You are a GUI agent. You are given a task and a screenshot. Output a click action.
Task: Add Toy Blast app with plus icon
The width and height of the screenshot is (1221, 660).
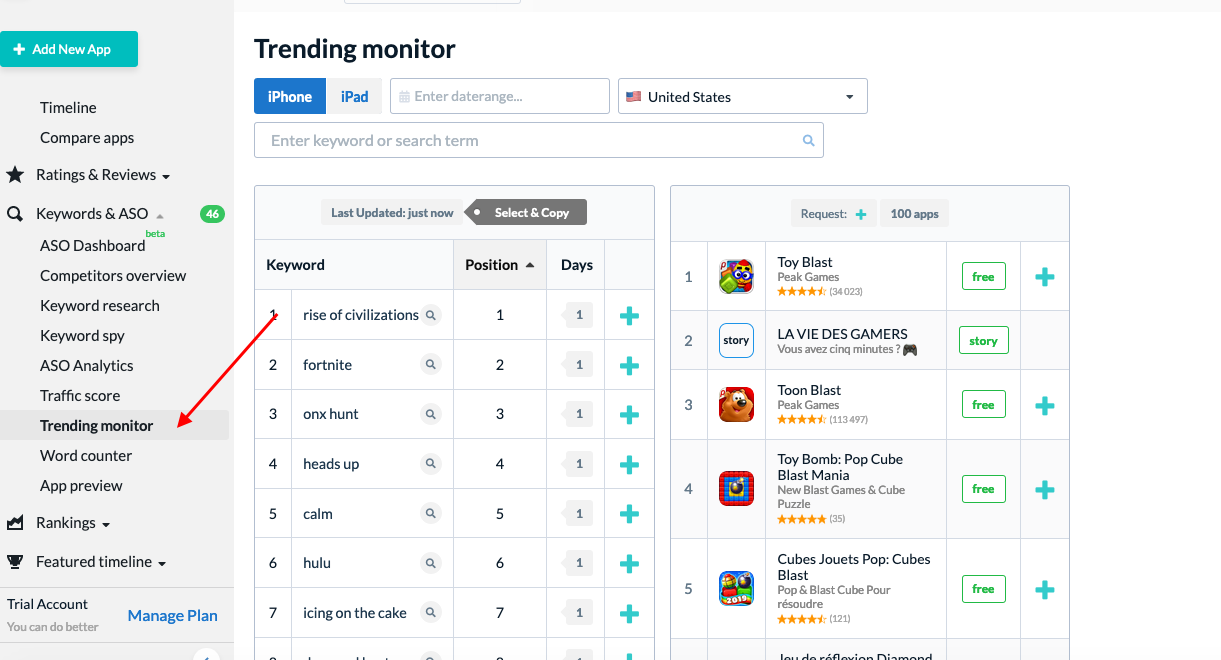tap(1045, 277)
